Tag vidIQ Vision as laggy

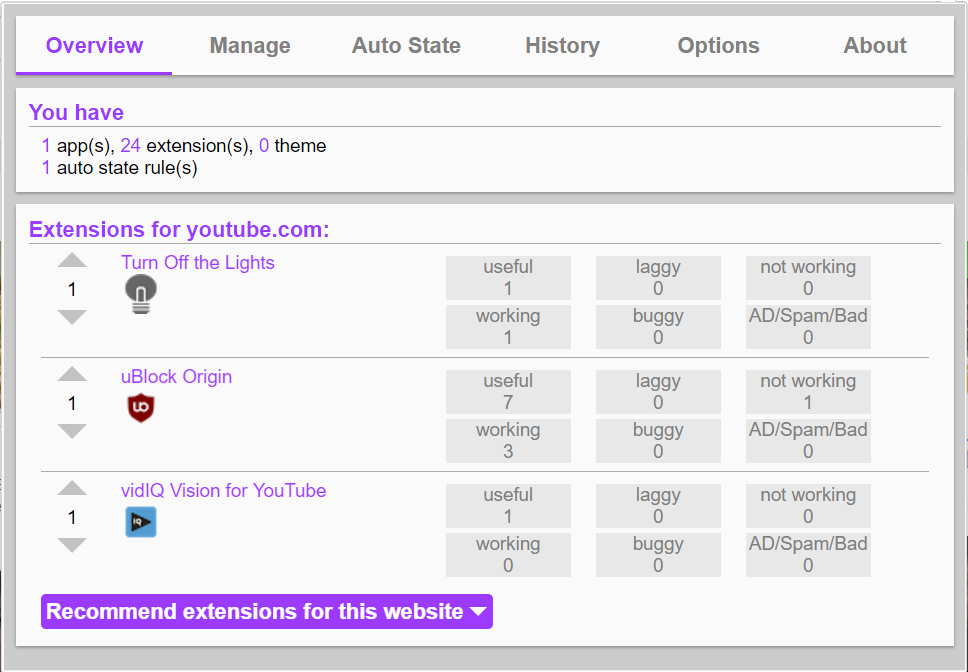658,506
